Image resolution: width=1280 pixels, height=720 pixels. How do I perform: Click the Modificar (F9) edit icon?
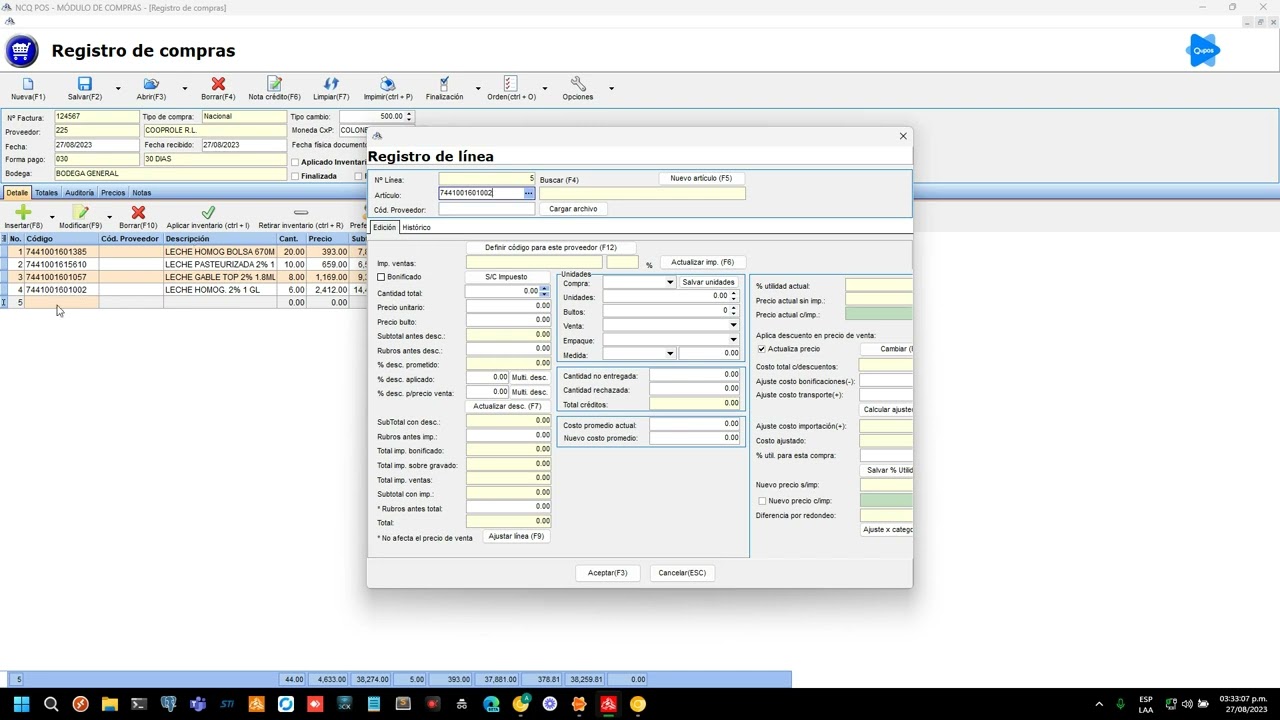[x=81, y=213]
